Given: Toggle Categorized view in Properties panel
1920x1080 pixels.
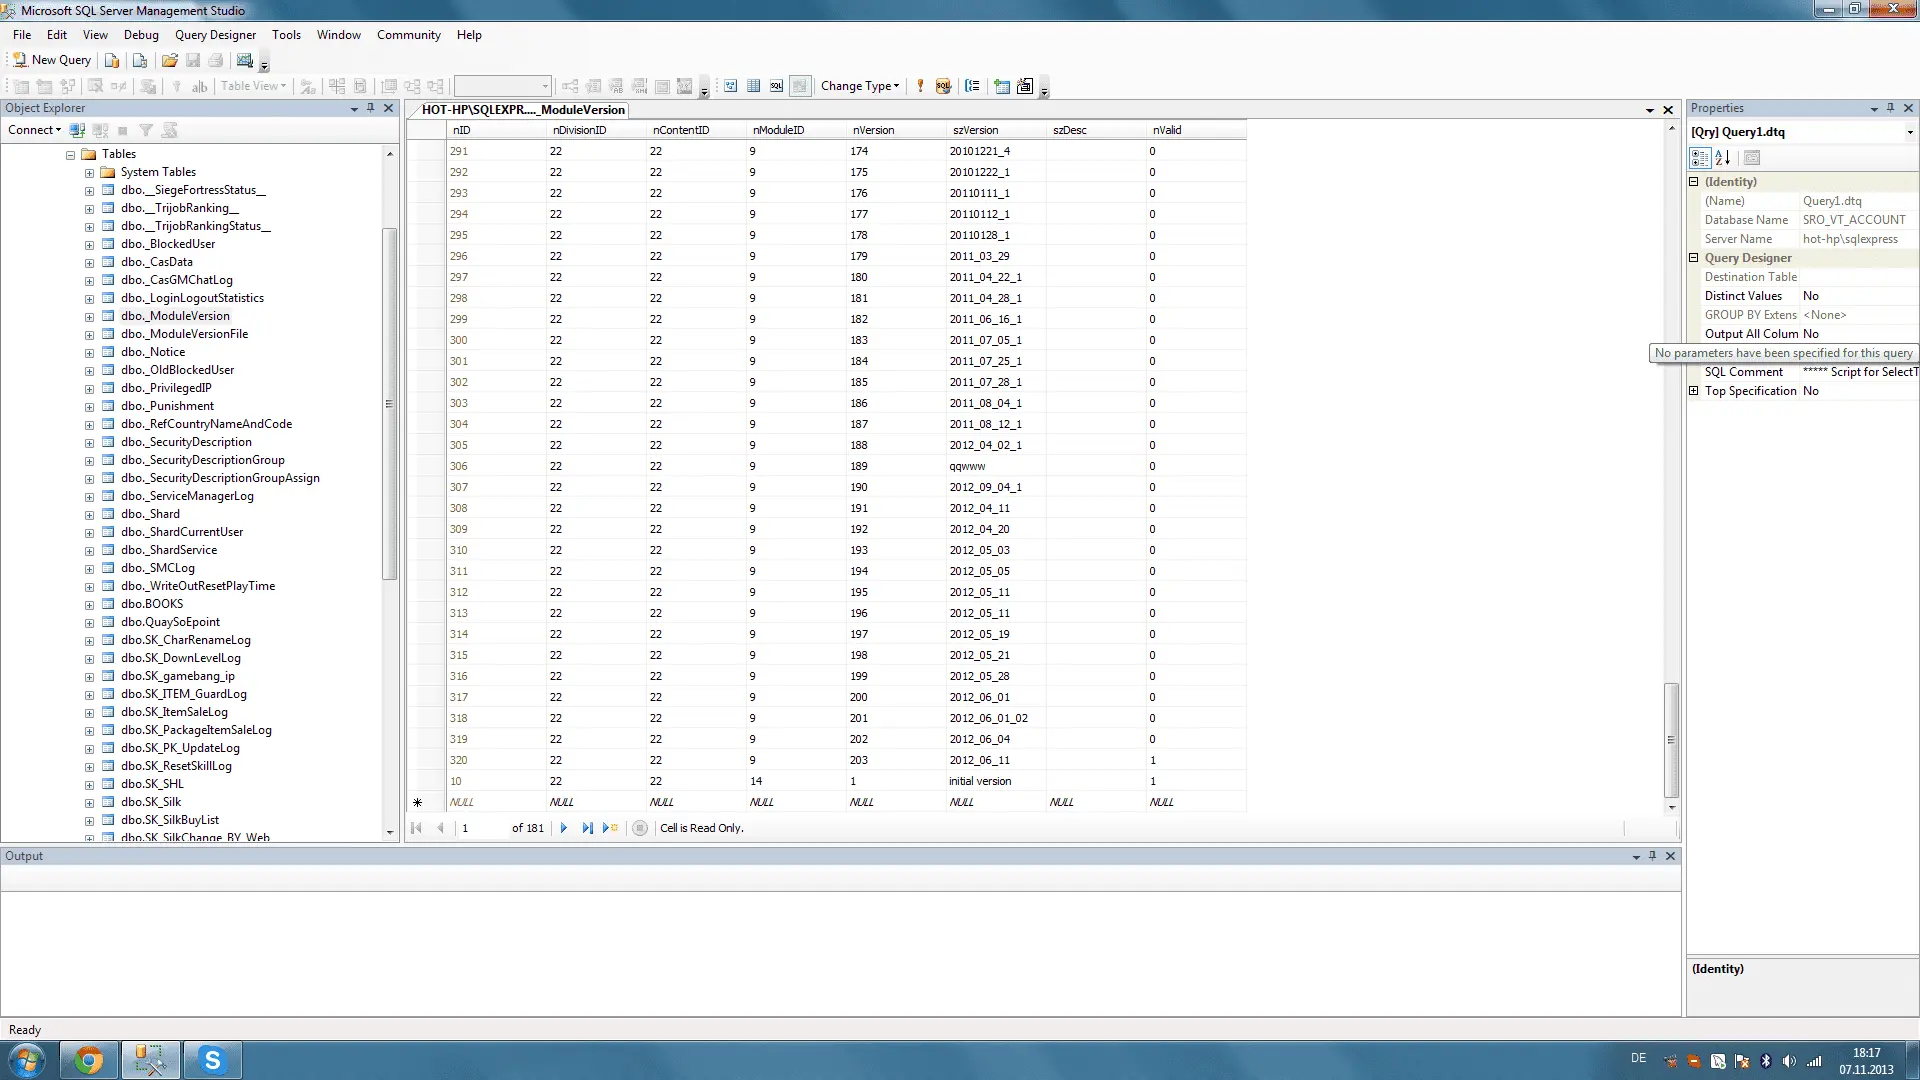Looking at the screenshot, I should [x=1700, y=158].
